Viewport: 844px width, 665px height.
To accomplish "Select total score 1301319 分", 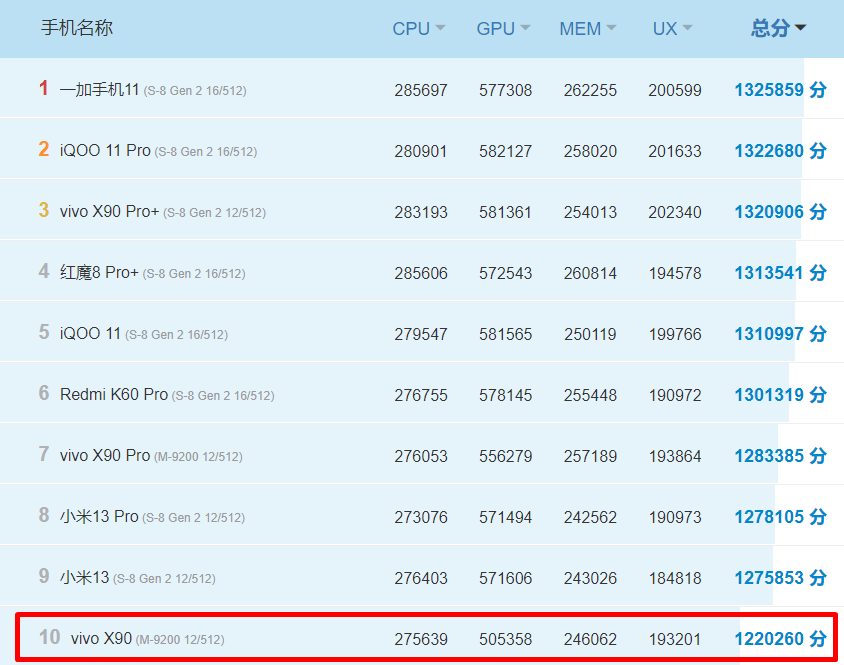I will (x=780, y=395).
